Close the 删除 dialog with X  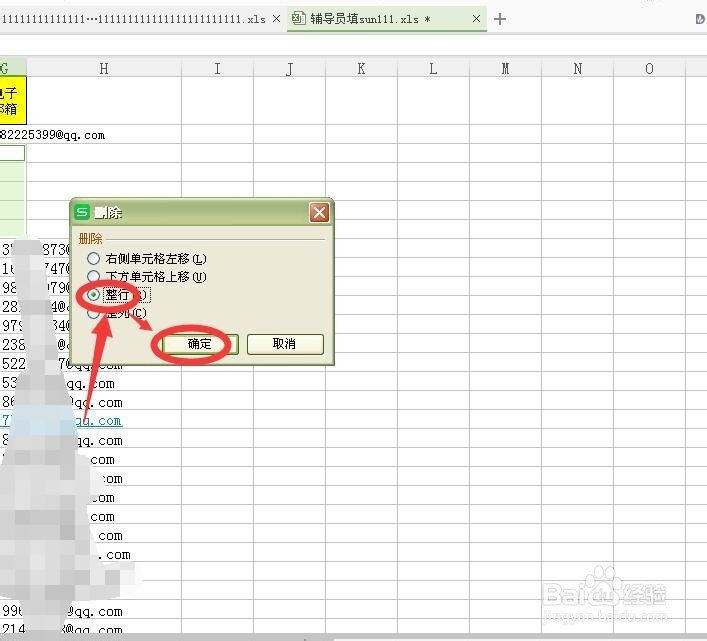pos(319,212)
